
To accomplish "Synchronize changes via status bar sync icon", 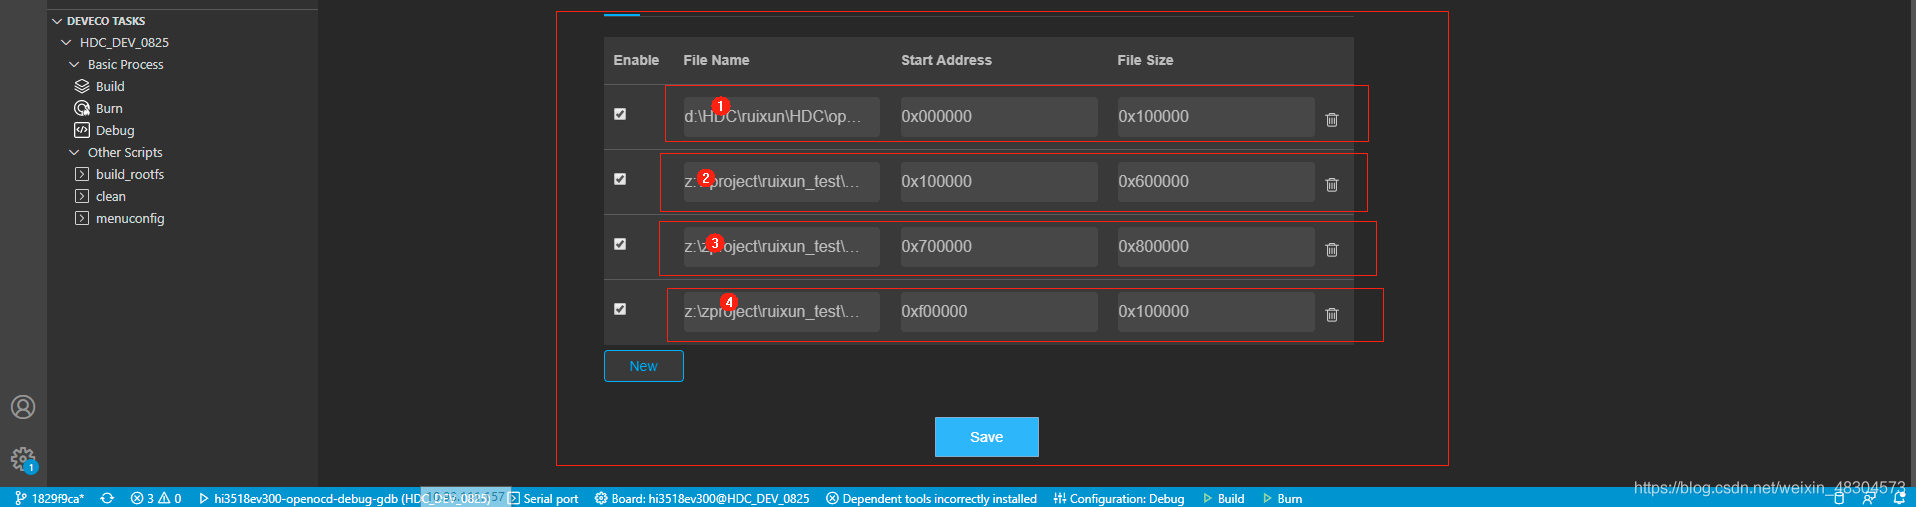I will tap(107, 498).
